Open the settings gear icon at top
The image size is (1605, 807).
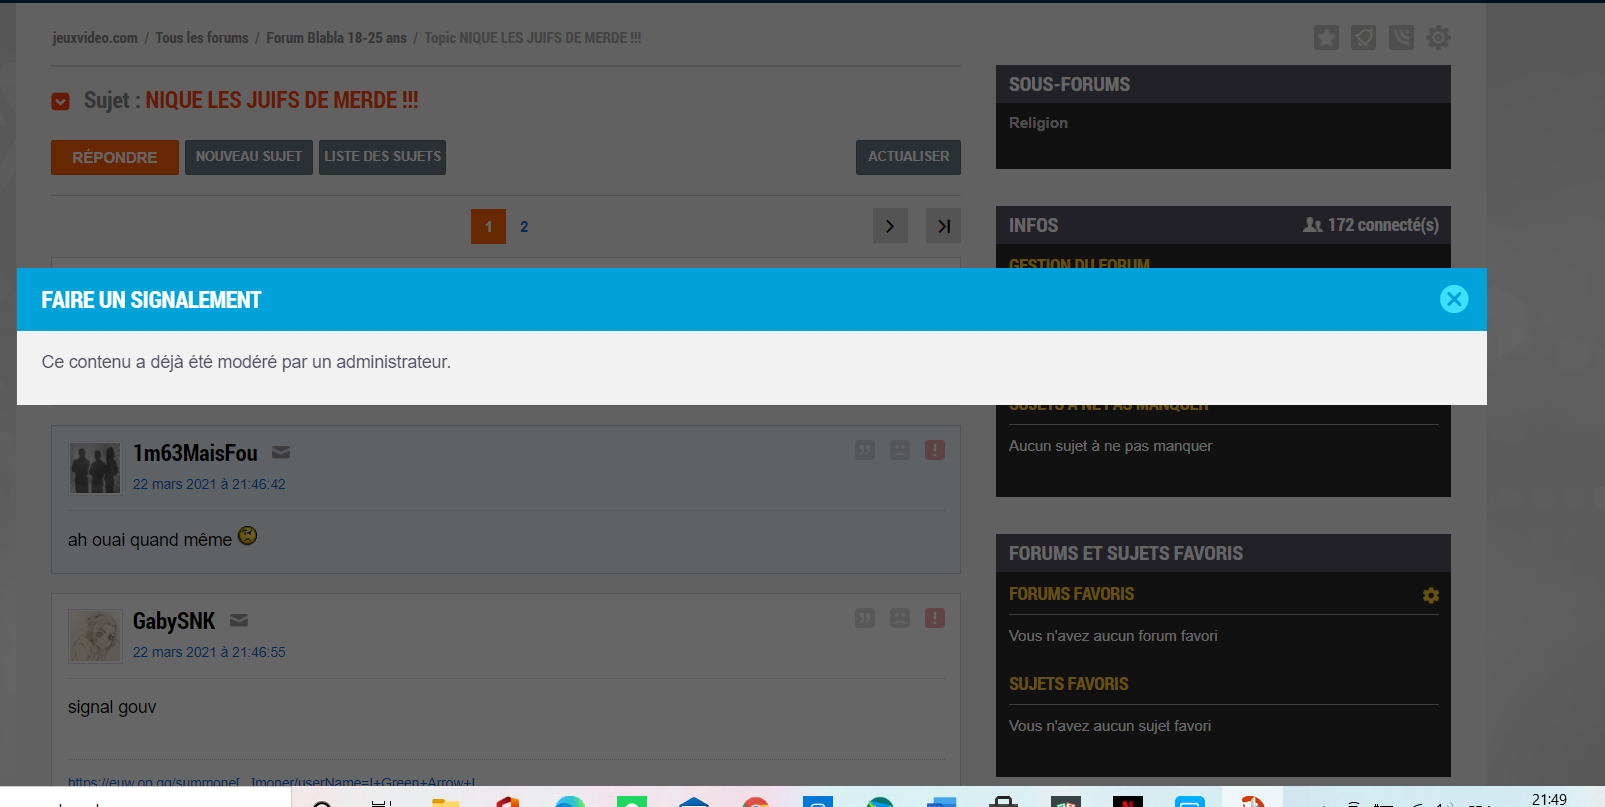point(1438,38)
